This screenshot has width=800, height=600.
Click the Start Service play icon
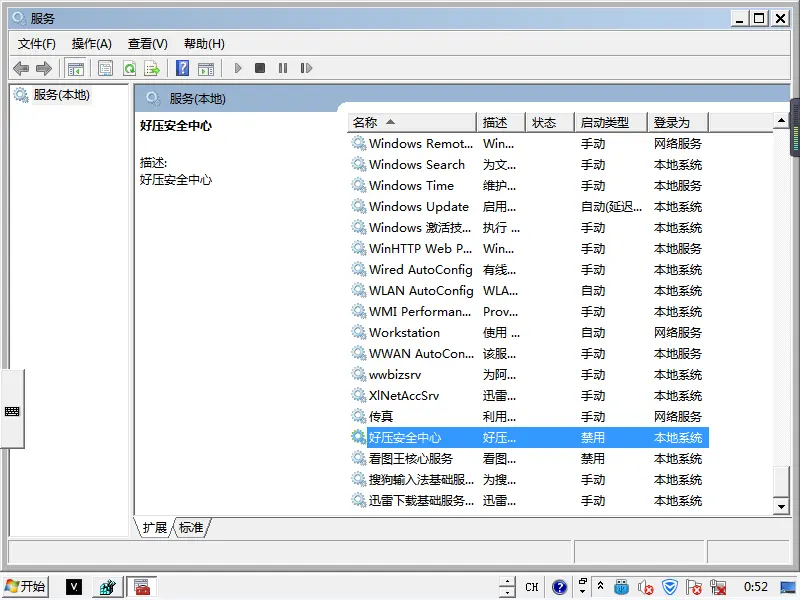[x=238, y=68]
